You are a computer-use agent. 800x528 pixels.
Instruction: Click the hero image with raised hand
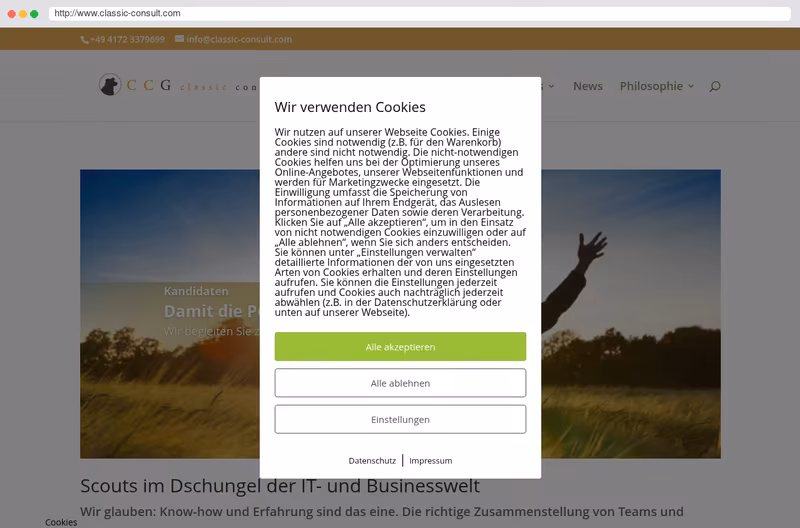pos(631,314)
